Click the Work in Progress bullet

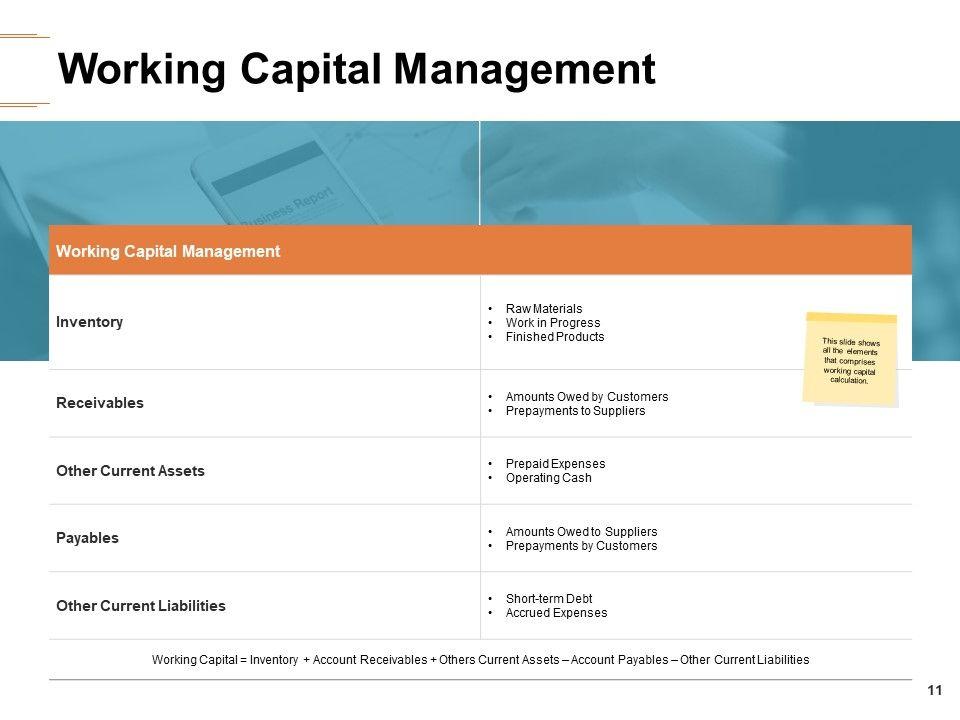553,323
